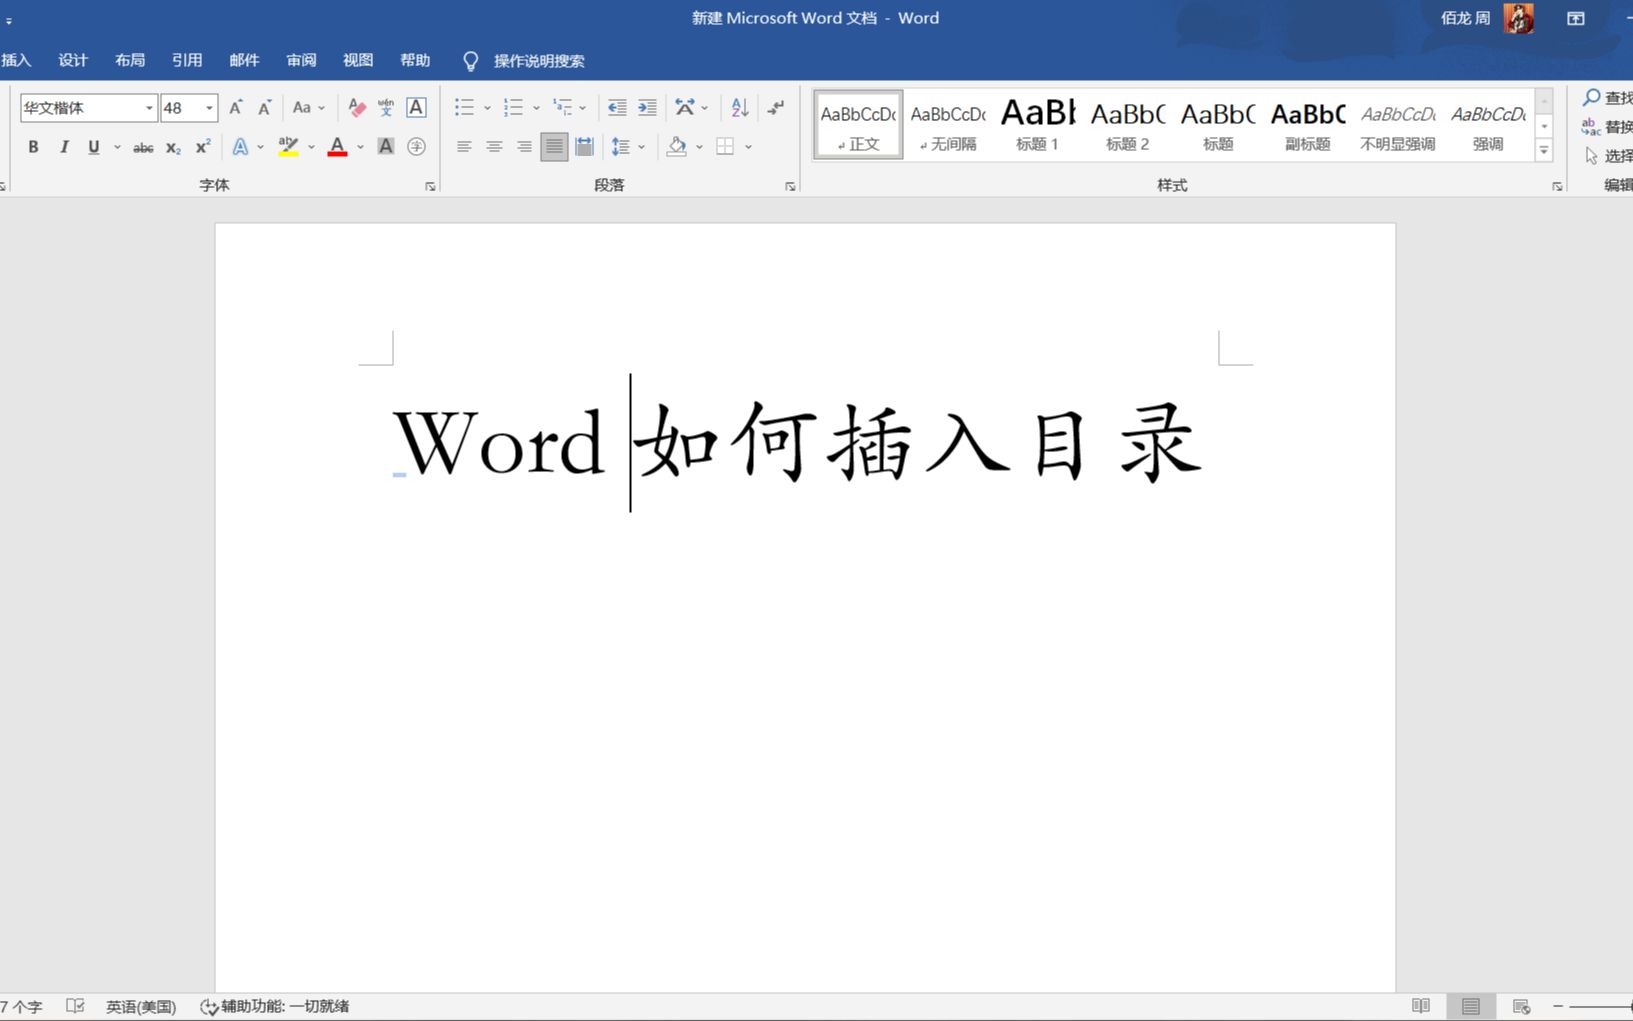This screenshot has width=1633, height=1021.
Task: Open font size dropdown
Action: tap(209, 108)
